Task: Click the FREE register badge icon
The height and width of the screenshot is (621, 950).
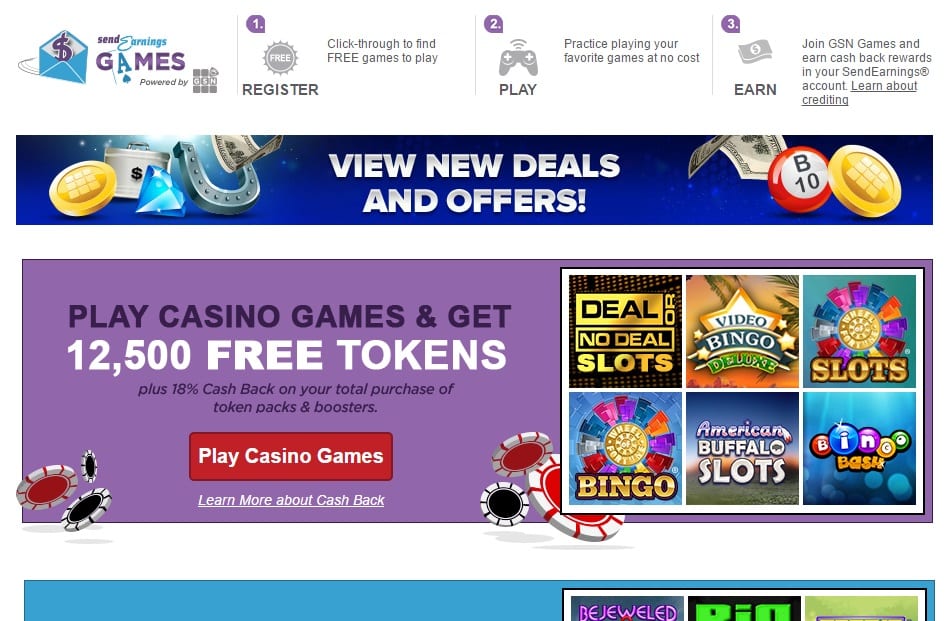Action: tap(280, 58)
